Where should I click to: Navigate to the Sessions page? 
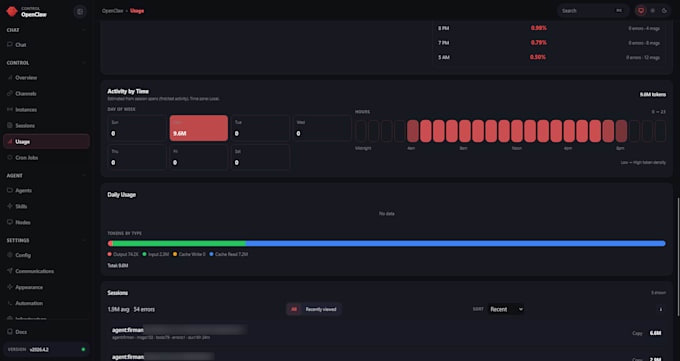pos(46,125)
